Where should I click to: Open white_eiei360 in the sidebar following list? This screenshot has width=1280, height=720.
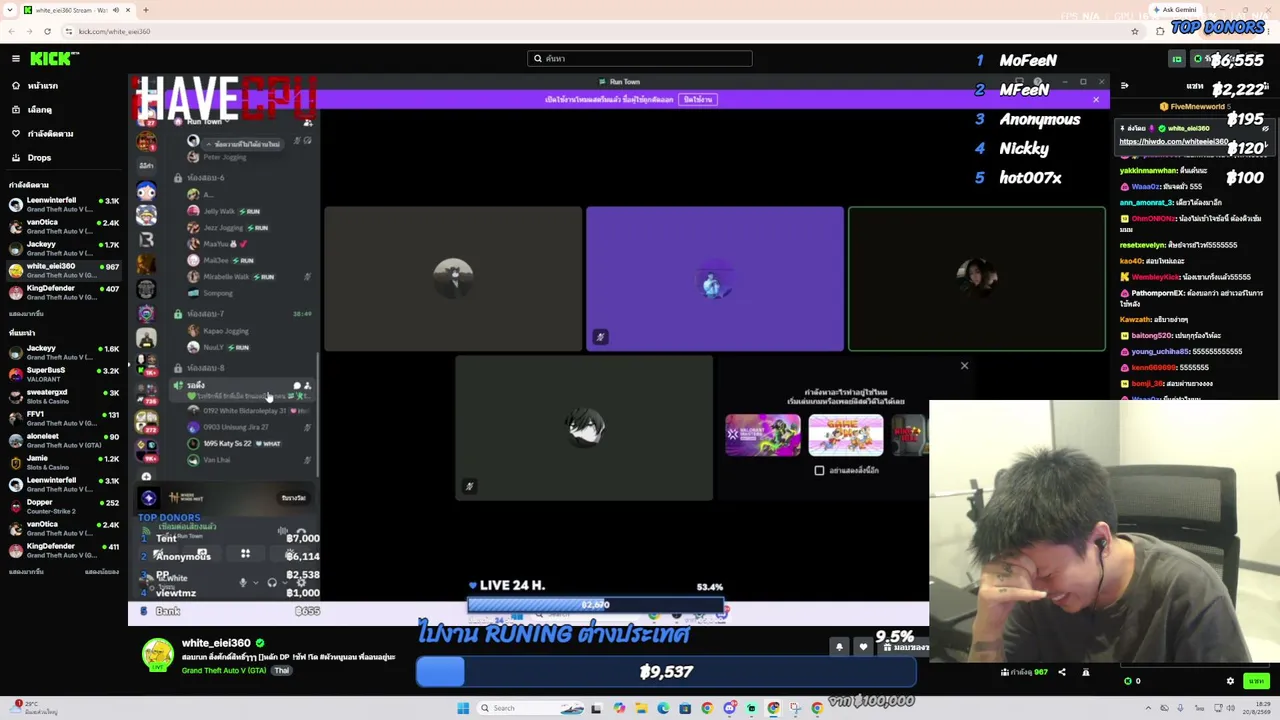coord(64,270)
